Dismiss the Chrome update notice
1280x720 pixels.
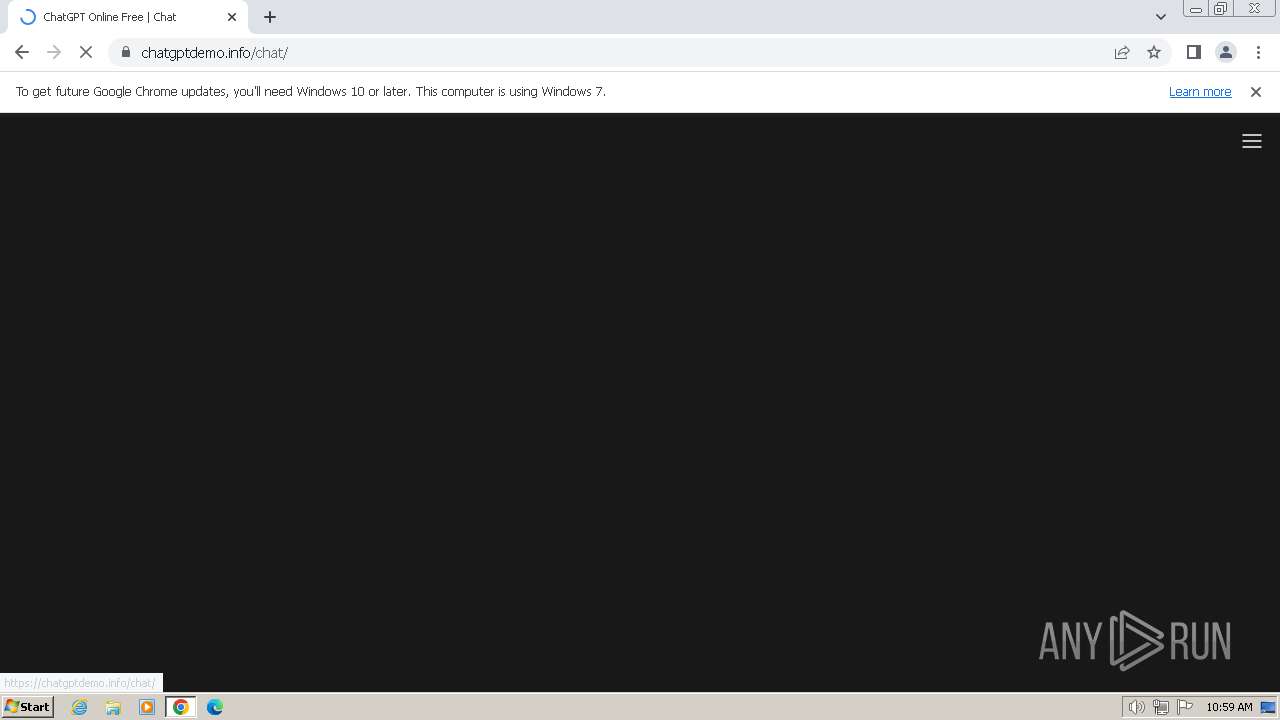click(1255, 91)
